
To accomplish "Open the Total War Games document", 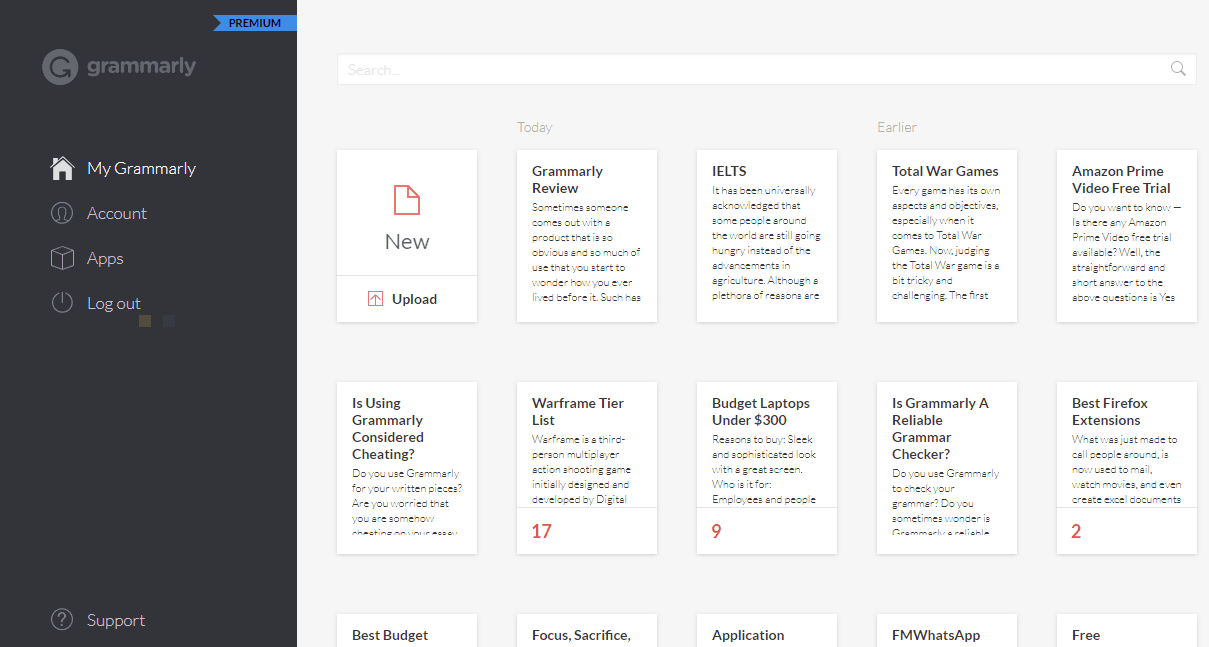I will [x=947, y=236].
